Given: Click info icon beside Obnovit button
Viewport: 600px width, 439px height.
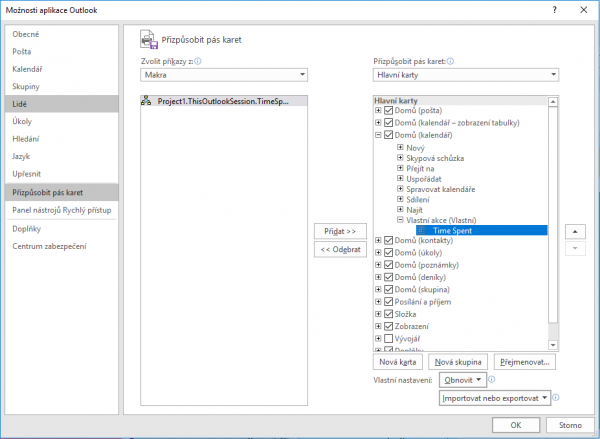Looking at the screenshot, I should [x=492, y=379].
